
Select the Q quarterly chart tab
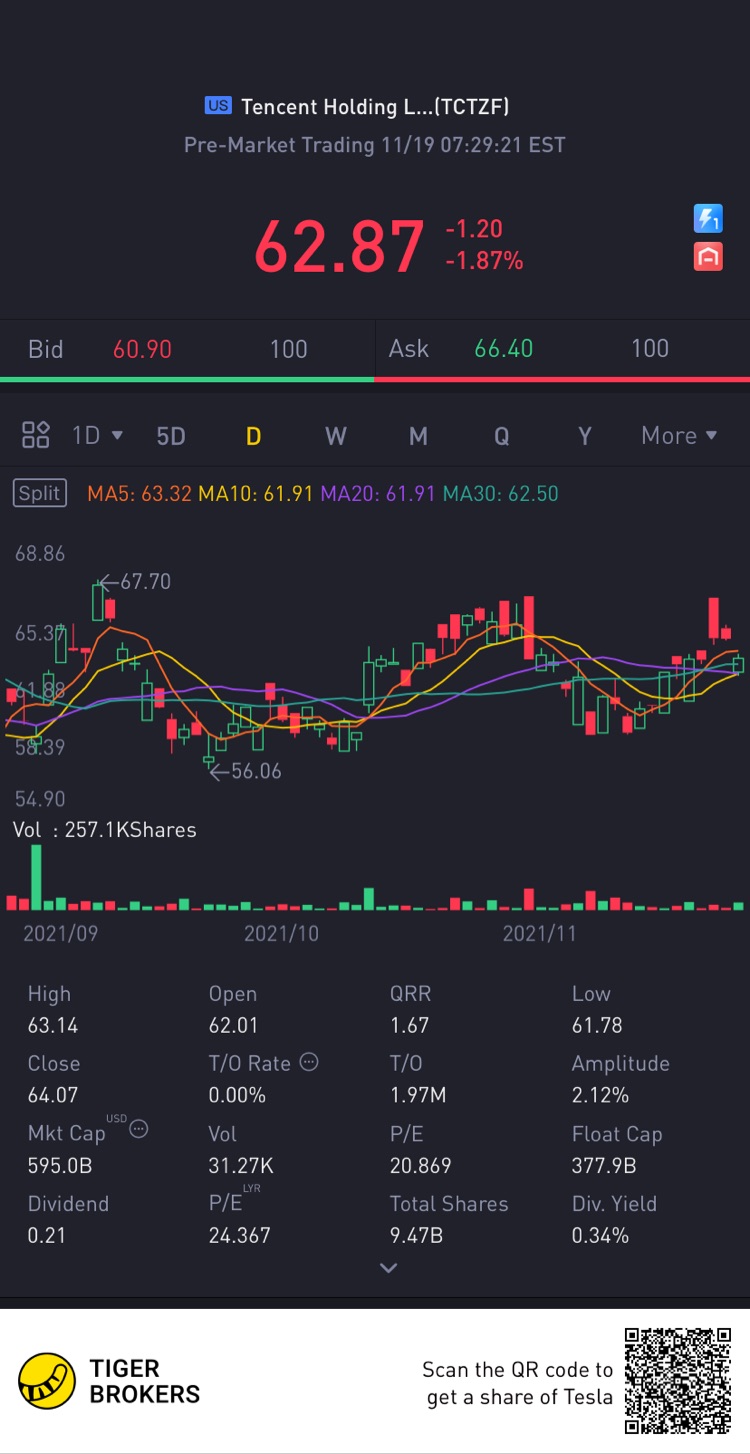[x=501, y=436]
